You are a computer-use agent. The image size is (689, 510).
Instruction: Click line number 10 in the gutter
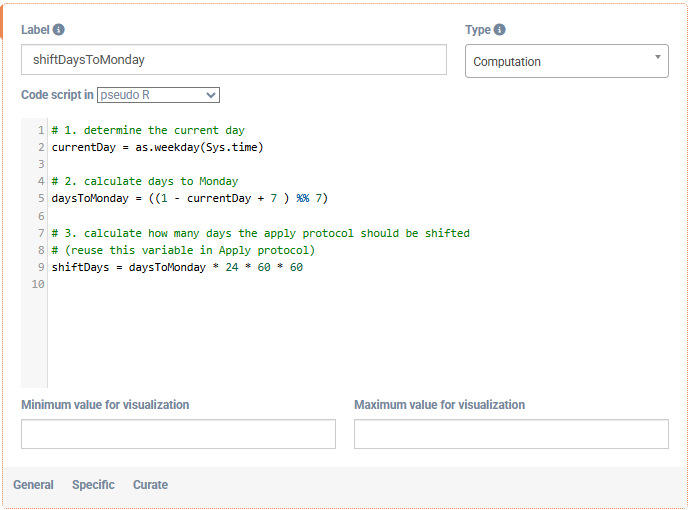click(x=38, y=284)
